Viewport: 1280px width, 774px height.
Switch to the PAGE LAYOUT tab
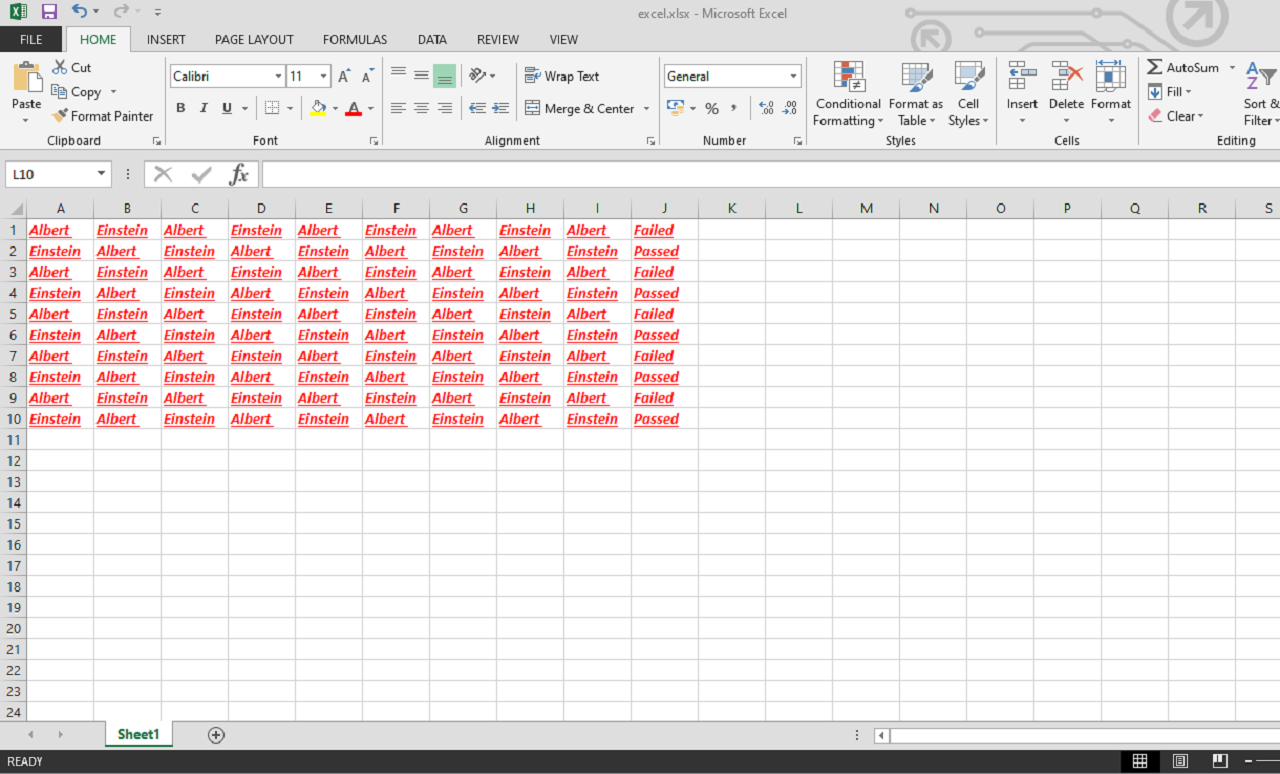(x=254, y=39)
